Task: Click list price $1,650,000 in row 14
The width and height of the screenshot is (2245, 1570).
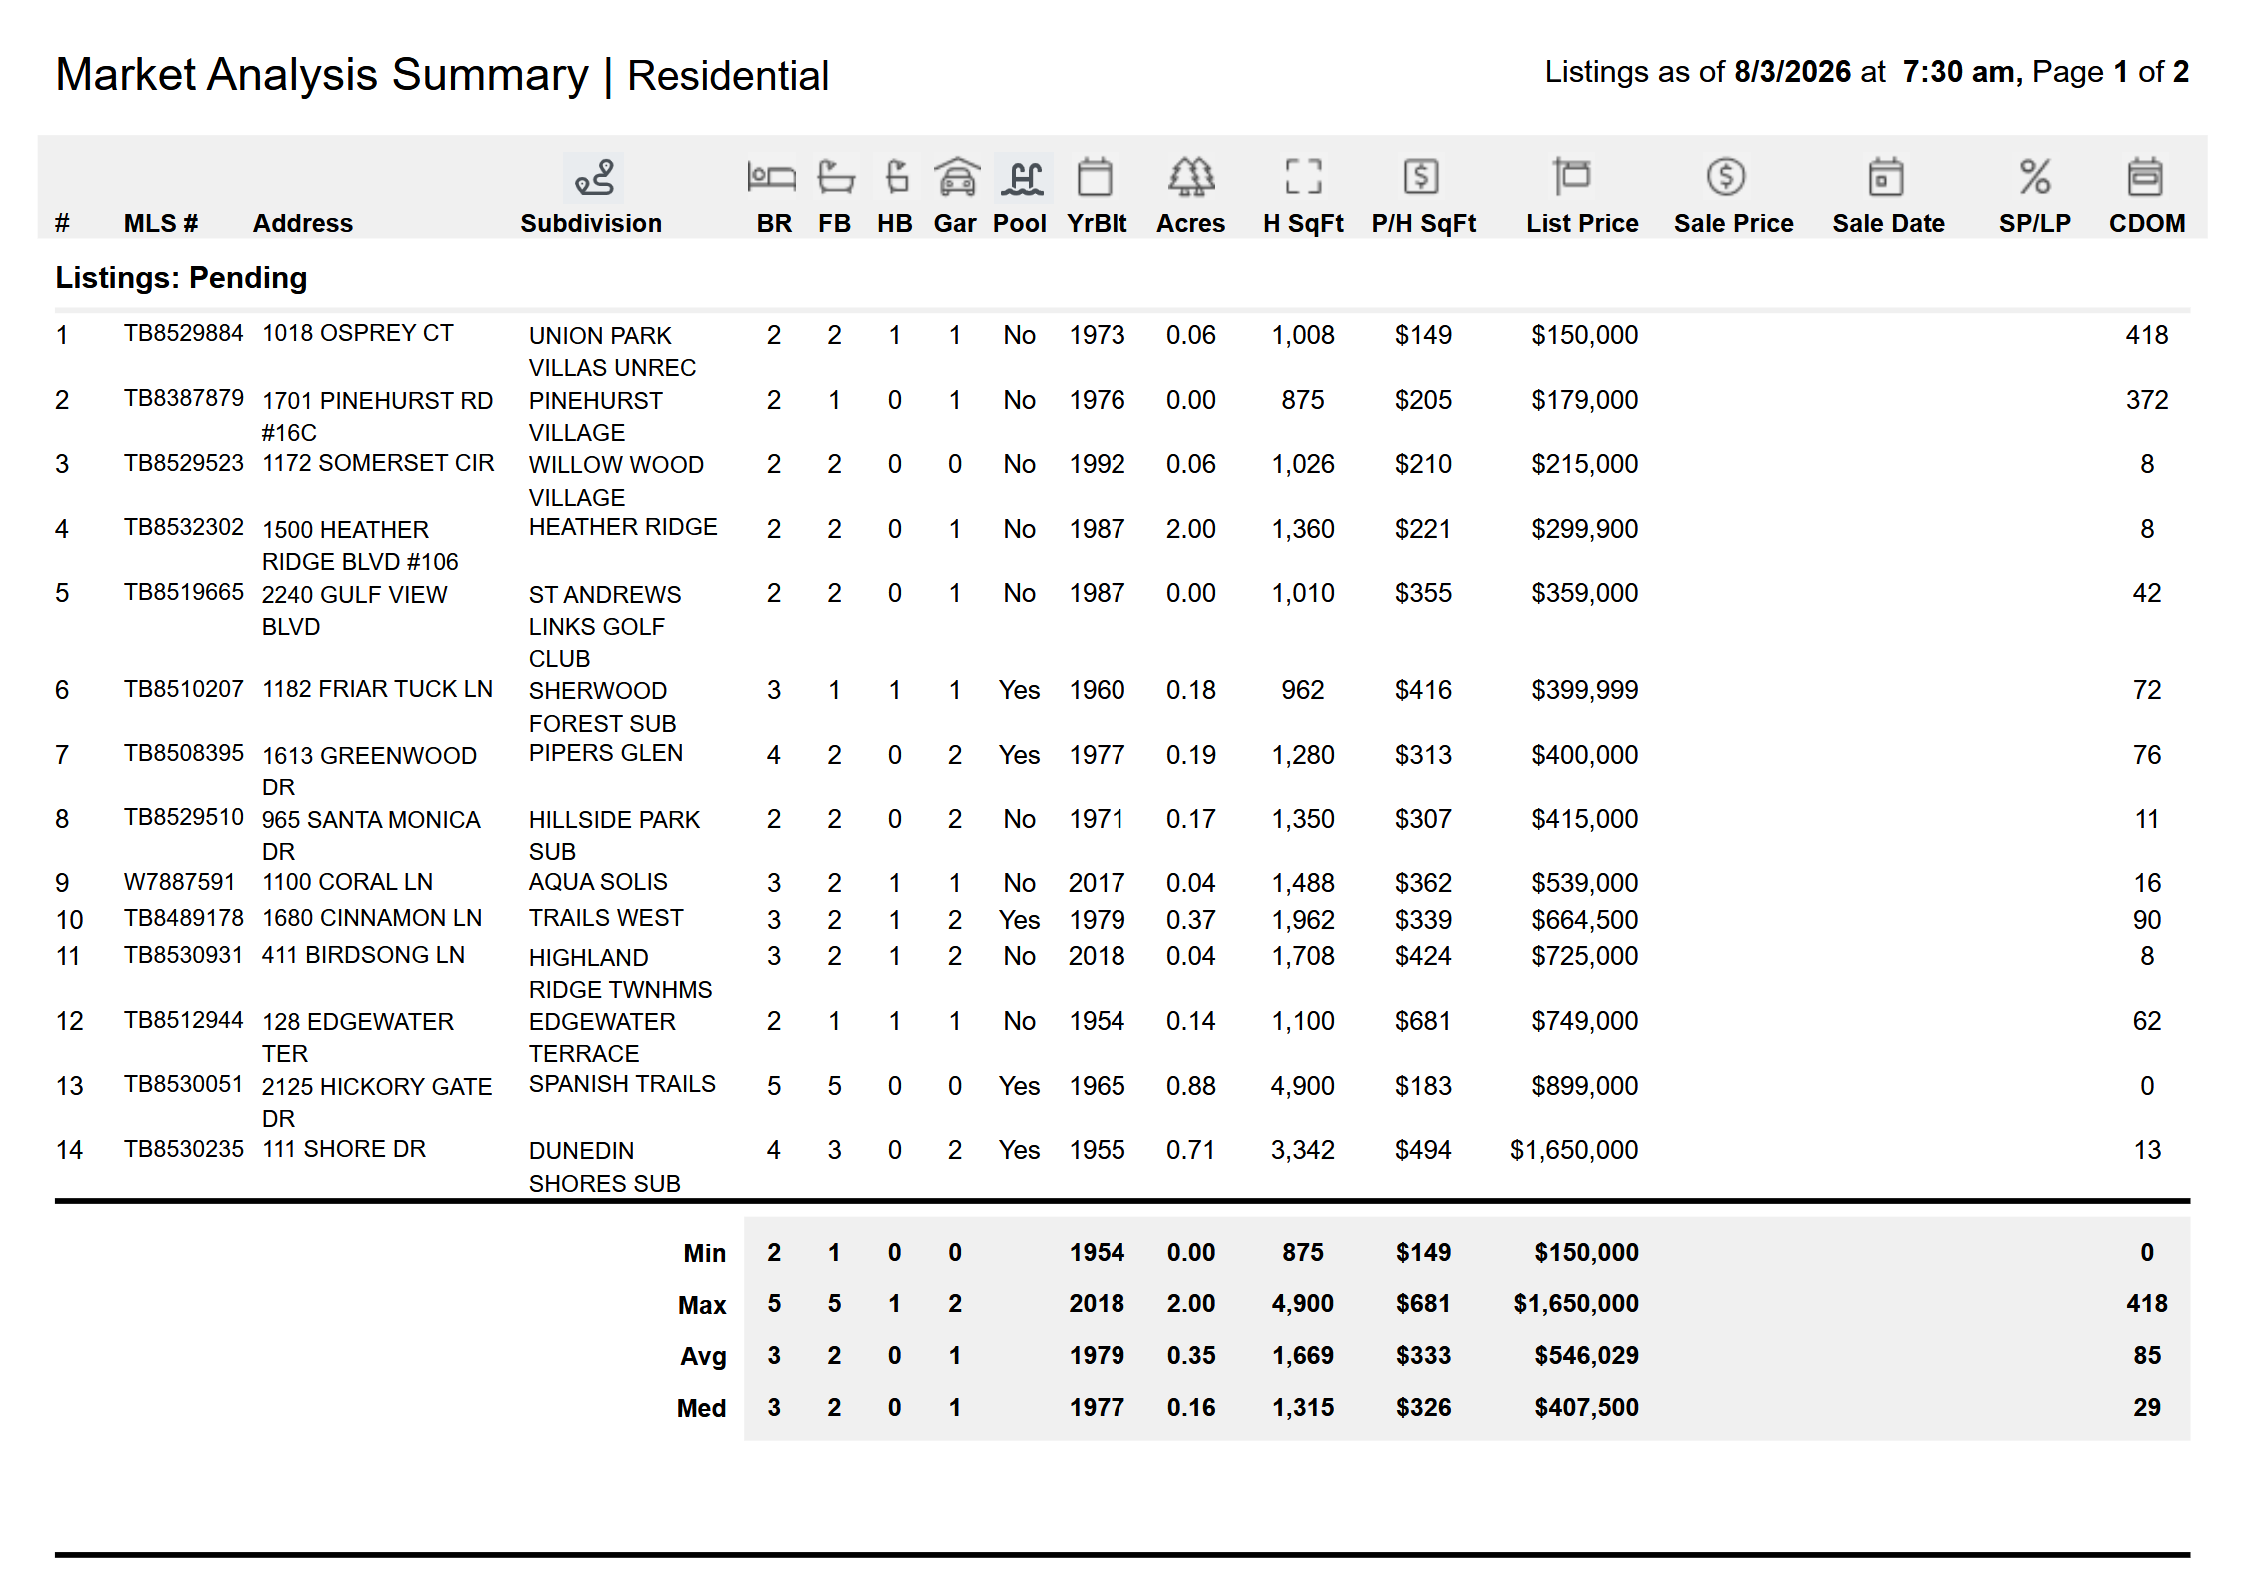Action: tap(1574, 1150)
